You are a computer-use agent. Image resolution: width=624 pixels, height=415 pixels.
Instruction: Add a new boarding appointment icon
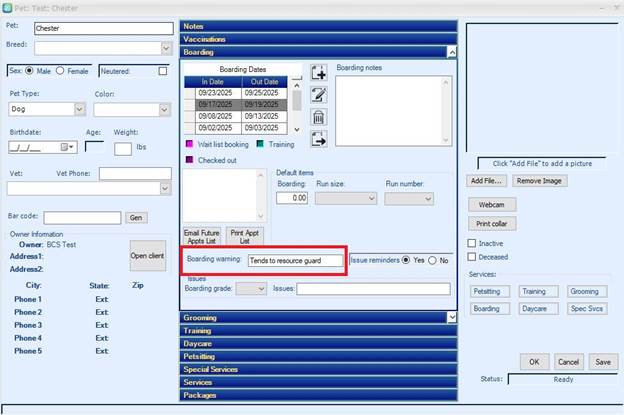[x=319, y=73]
